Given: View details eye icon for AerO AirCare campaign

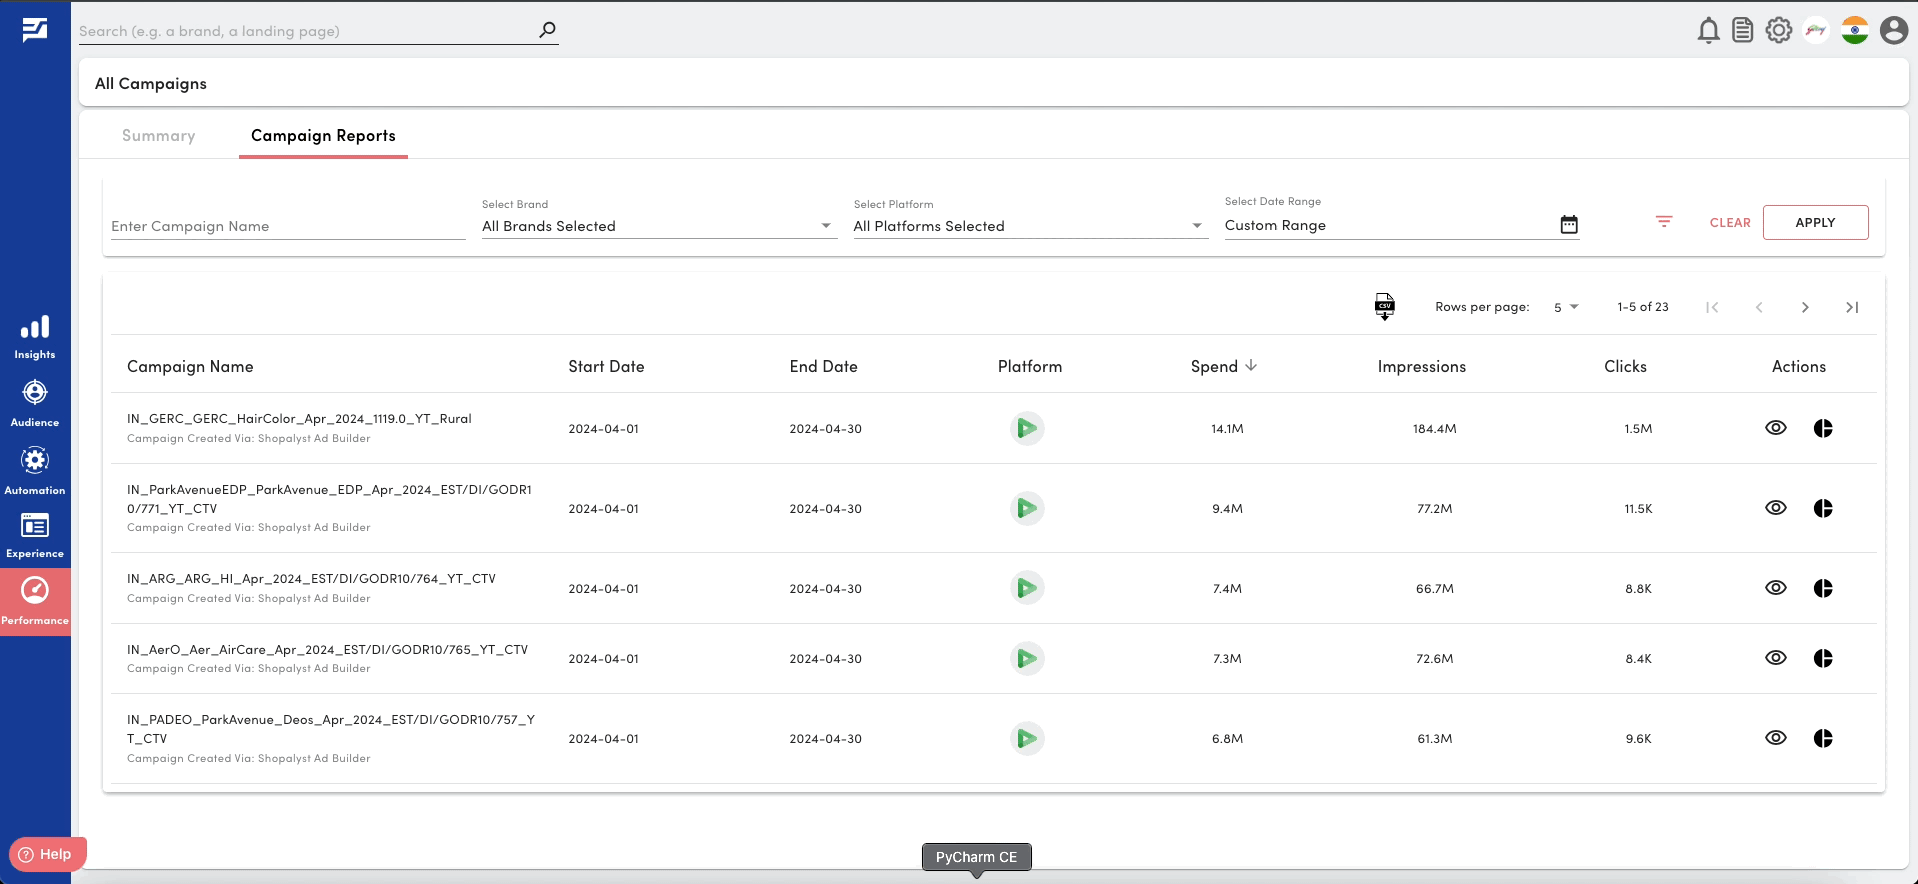Looking at the screenshot, I should [x=1776, y=658].
